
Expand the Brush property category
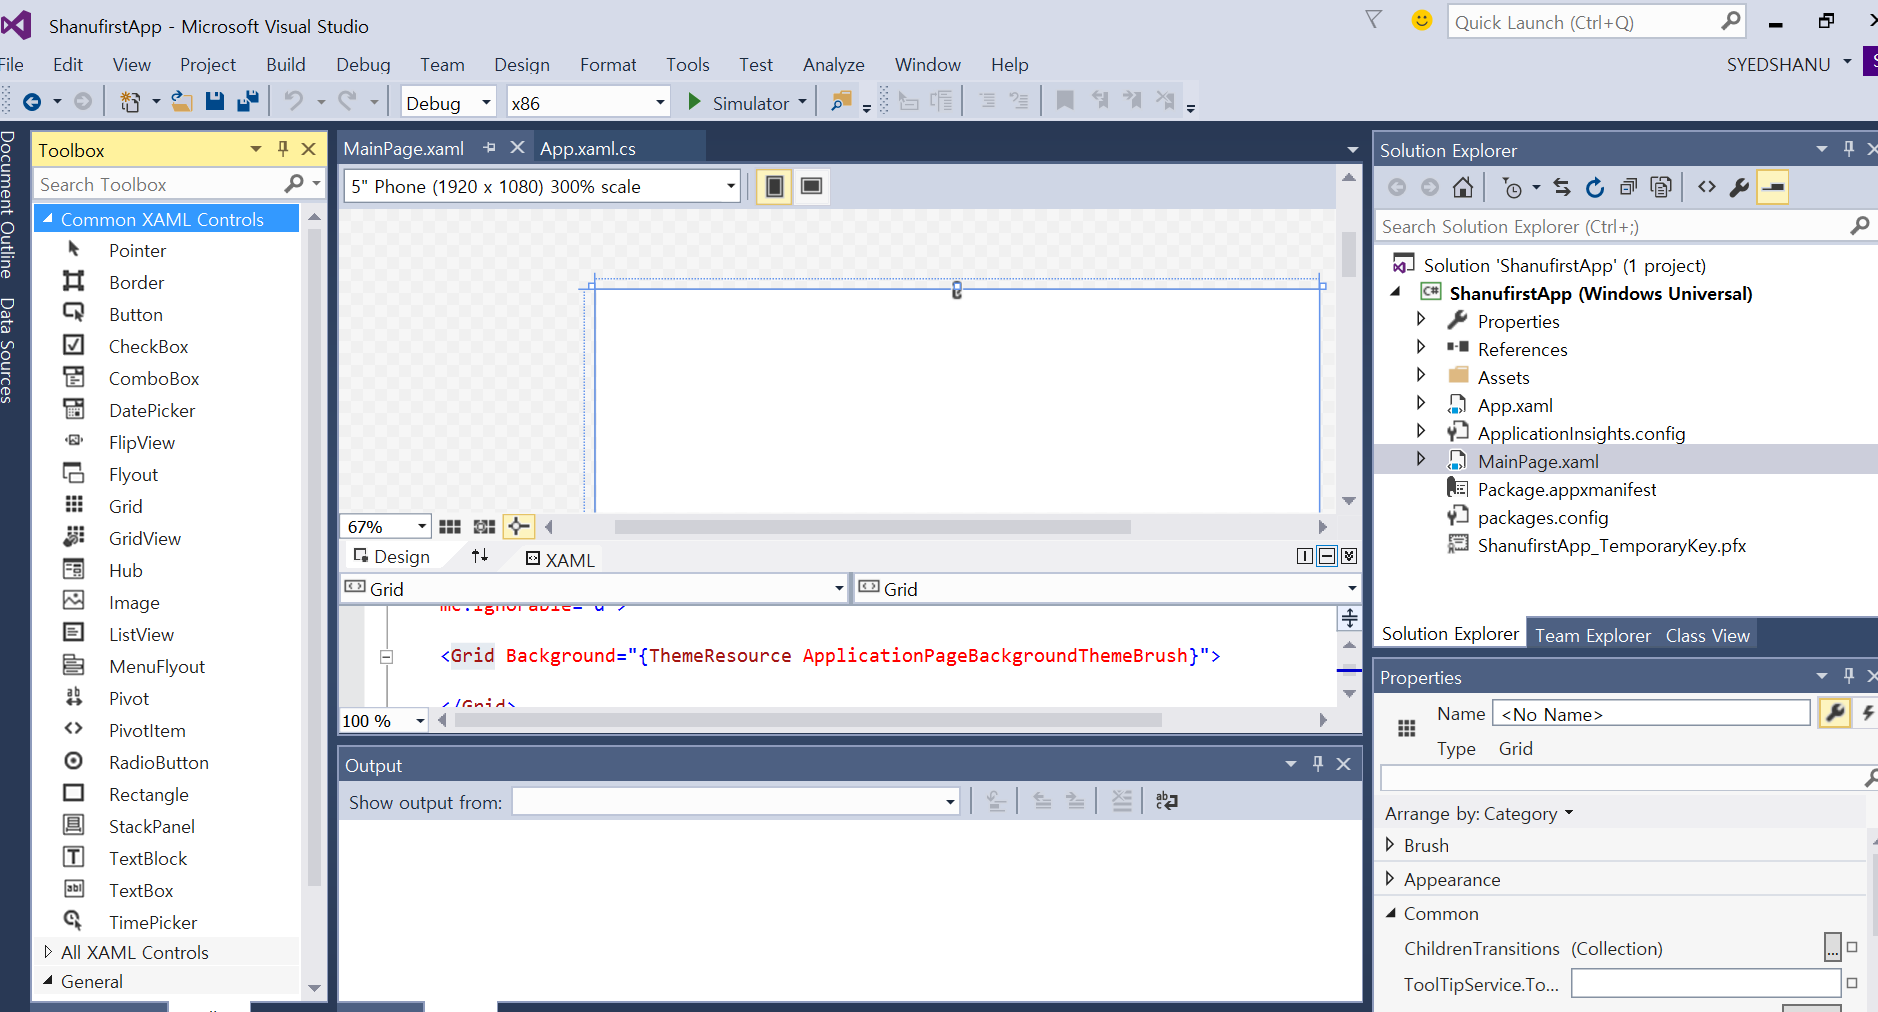click(1389, 845)
